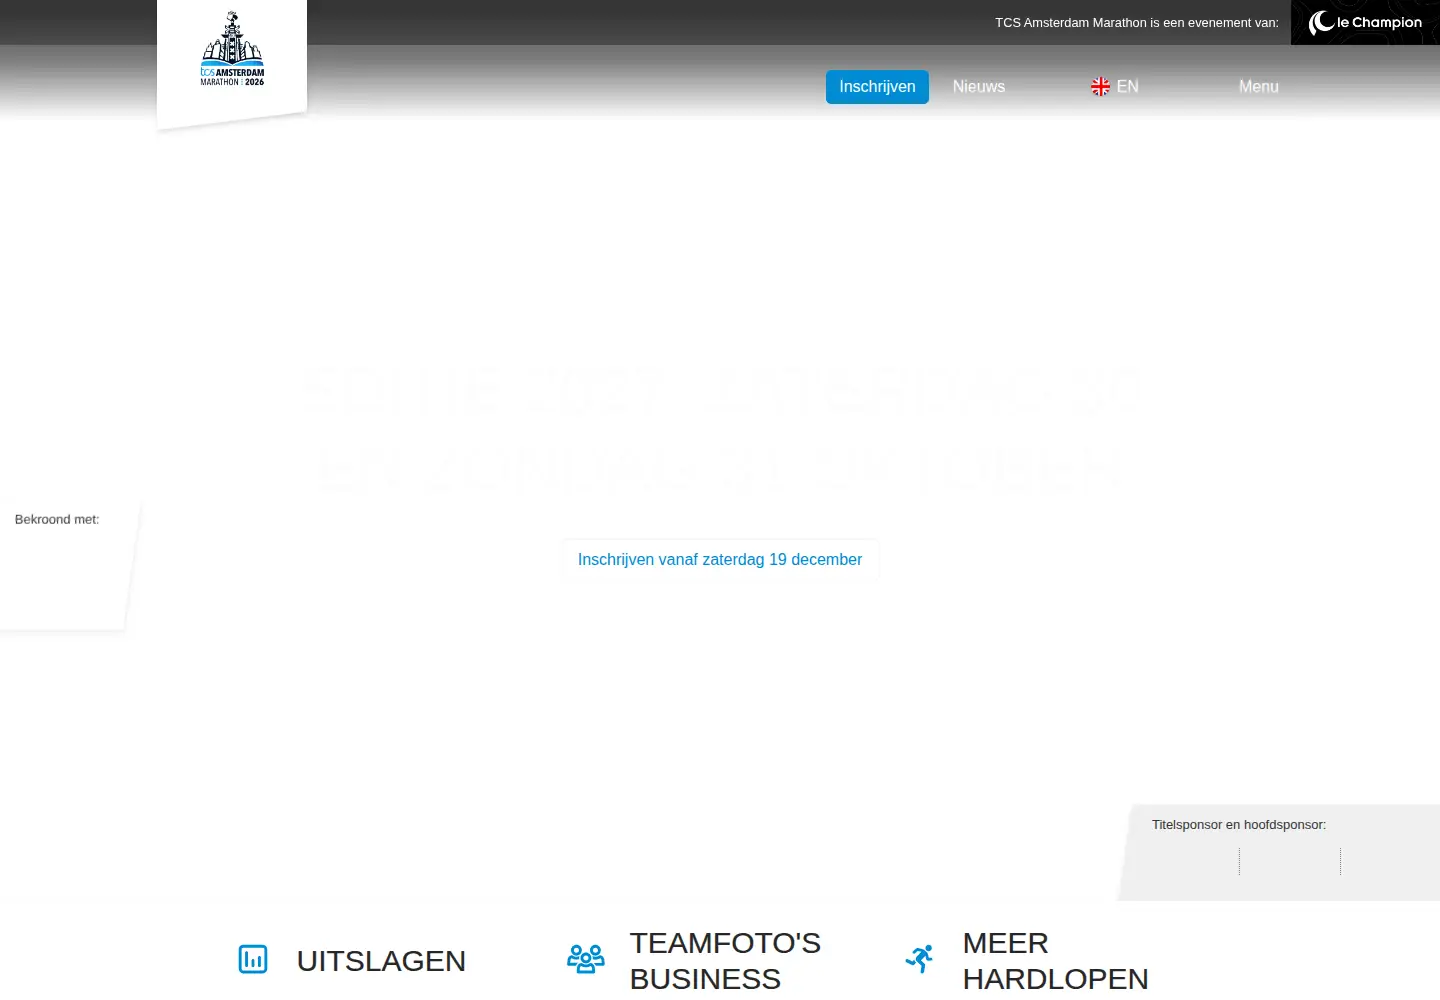Click 'Inschrijven vanaf zaterdag 19 december' button
1440x1000 pixels.
[x=720, y=560]
